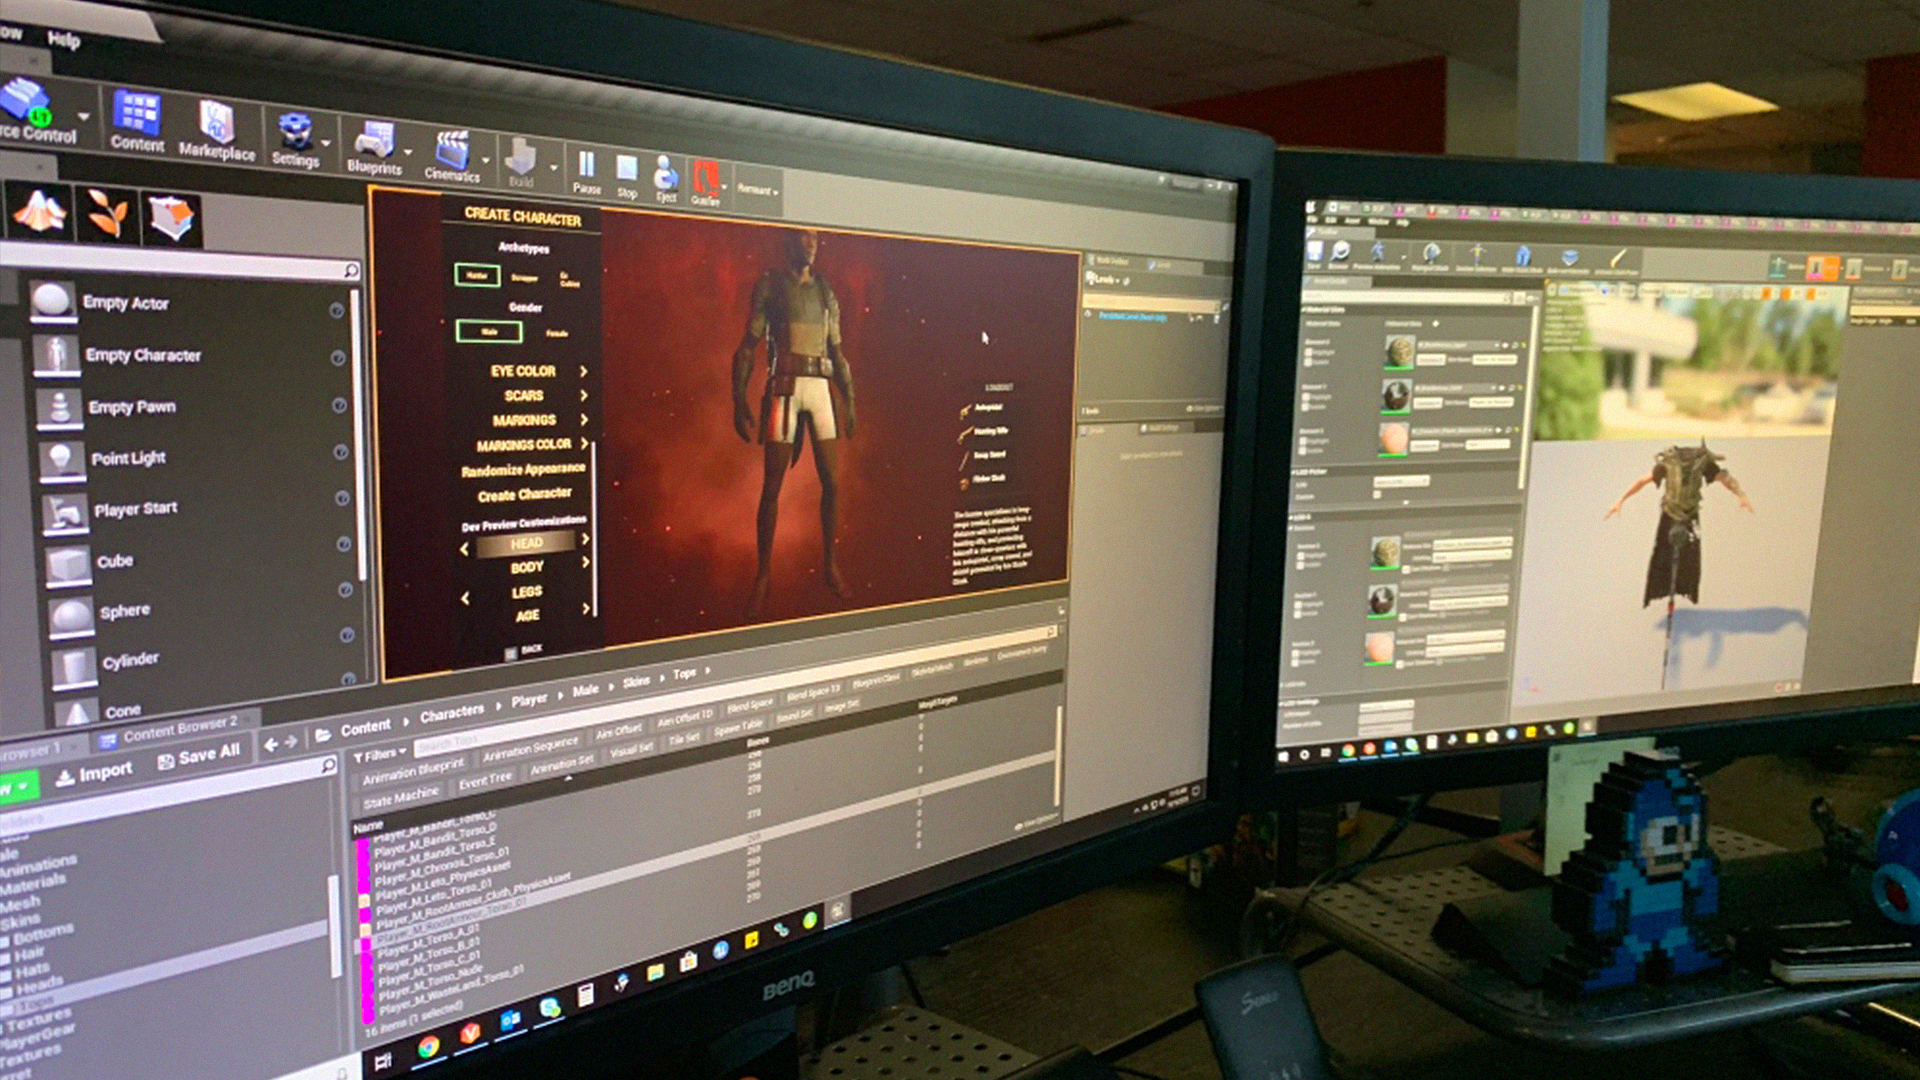The width and height of the screenshot is (1920, 1080).
Task: Select the Heads folder in source tree
Action: 38,986
